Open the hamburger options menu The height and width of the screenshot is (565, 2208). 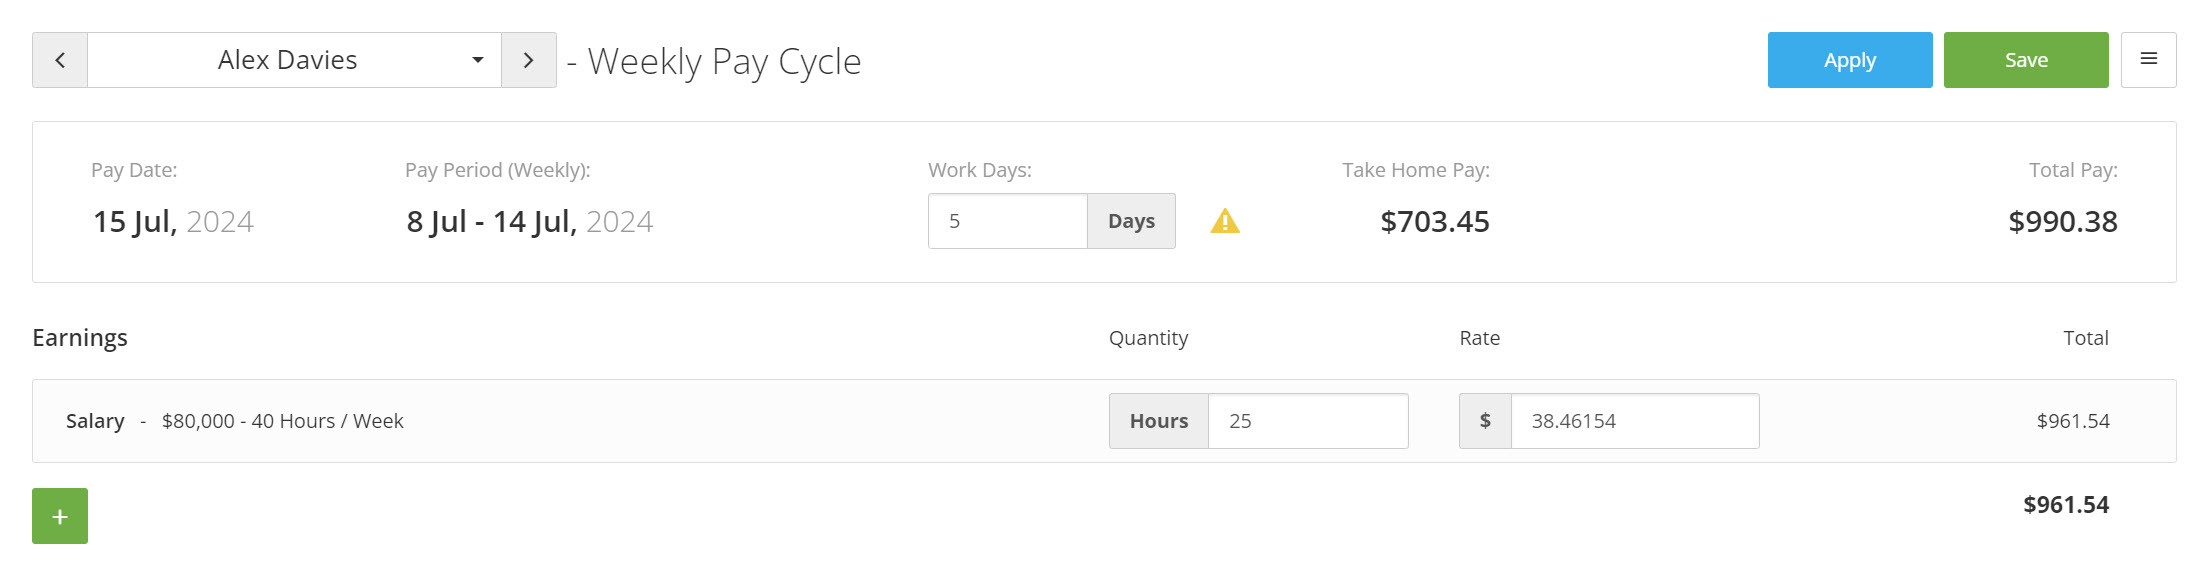point(2148,60)
